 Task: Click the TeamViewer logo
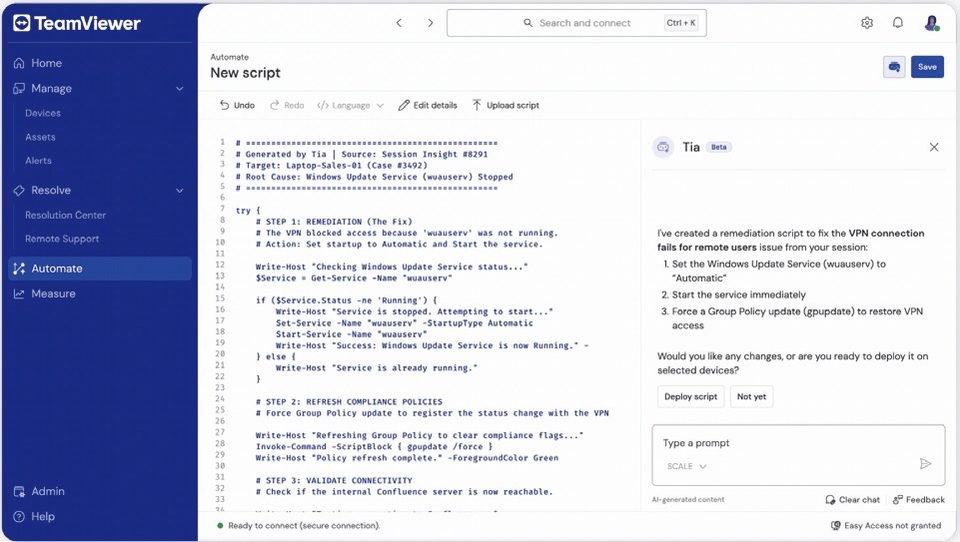click(77, 23)
